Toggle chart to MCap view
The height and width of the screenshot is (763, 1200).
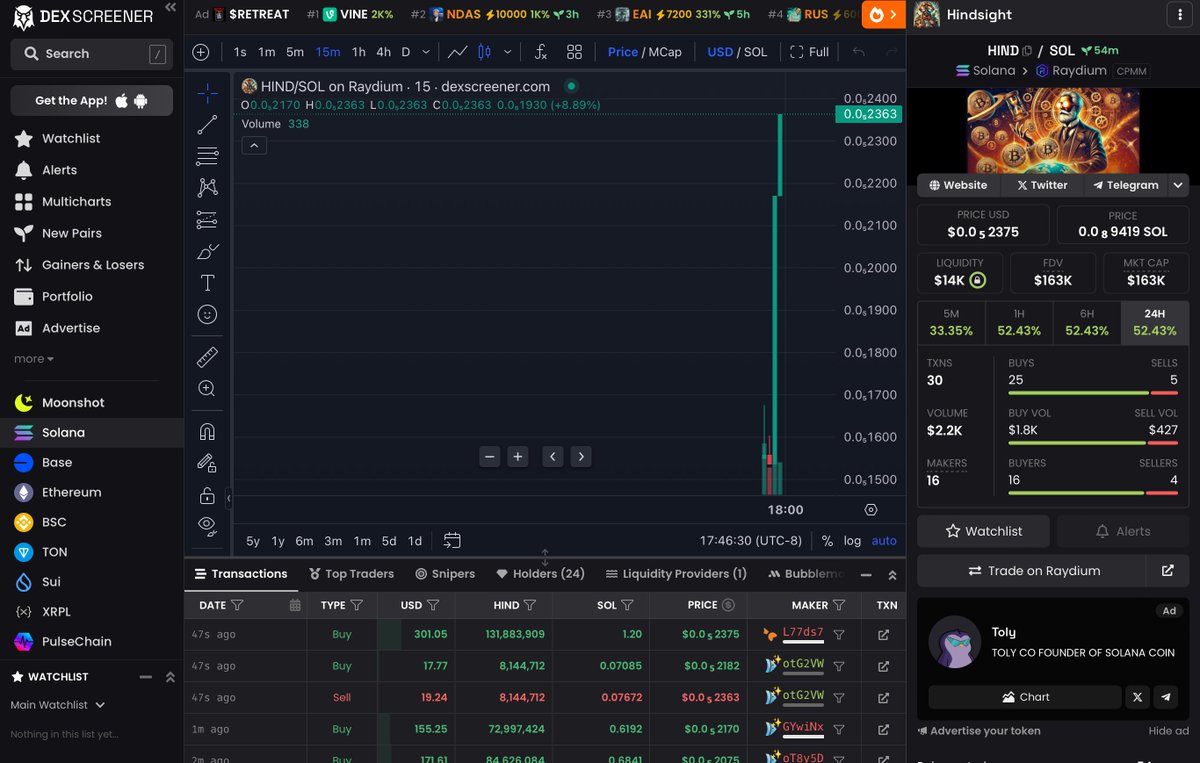(664, 52)
